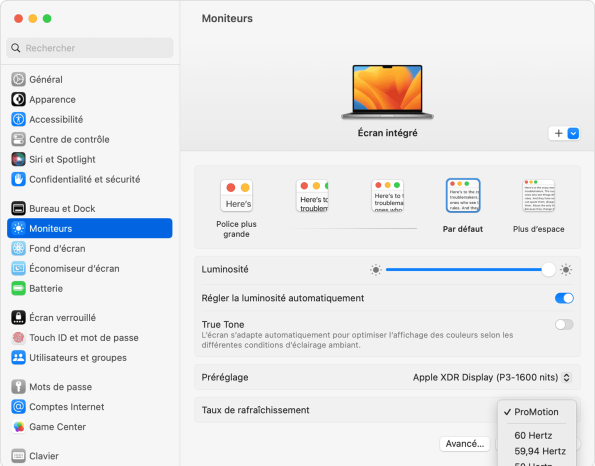Select Police plus grande resolution thumbnail
The image size is (595, 466).
[x=236, y=195]
